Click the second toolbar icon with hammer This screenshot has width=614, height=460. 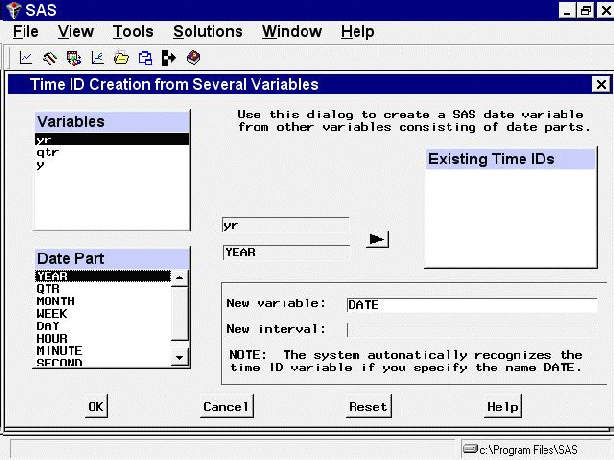(x=50, y=57)
